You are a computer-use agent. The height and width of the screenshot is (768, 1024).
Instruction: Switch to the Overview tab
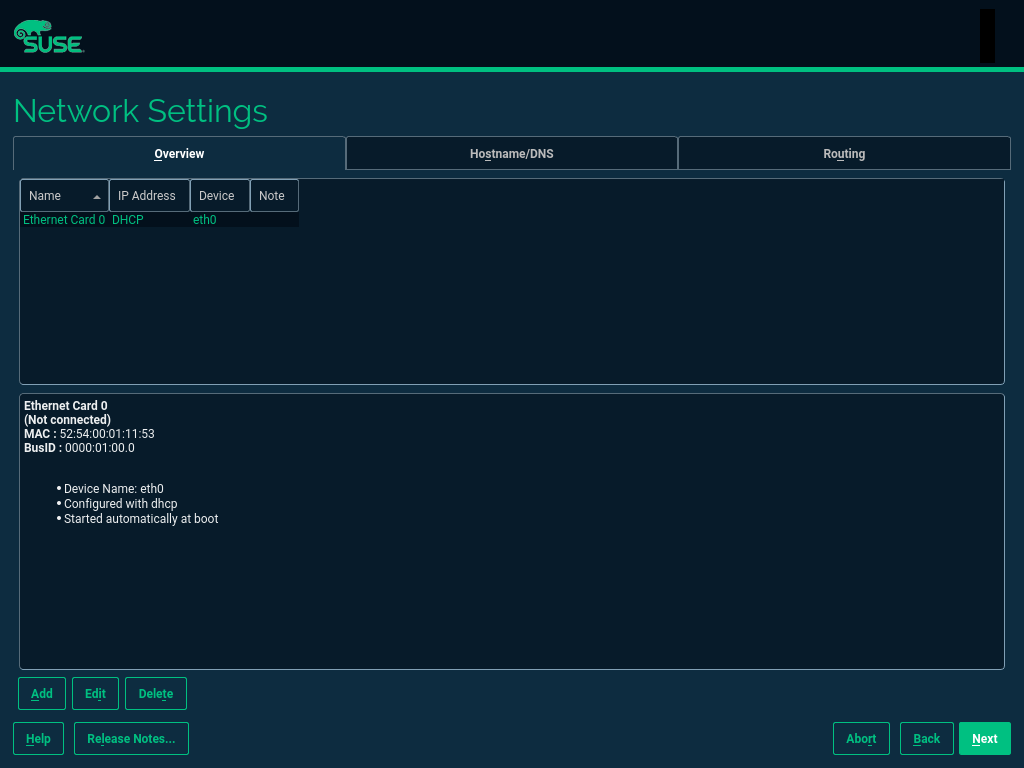[179, 154]
